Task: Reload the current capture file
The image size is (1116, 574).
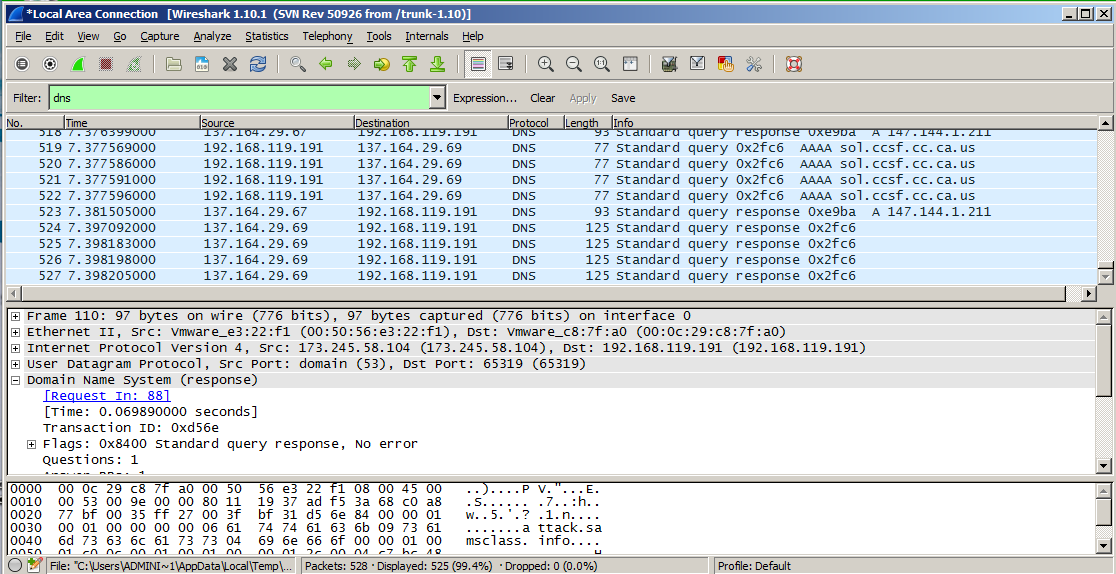Action: point(258,65)
